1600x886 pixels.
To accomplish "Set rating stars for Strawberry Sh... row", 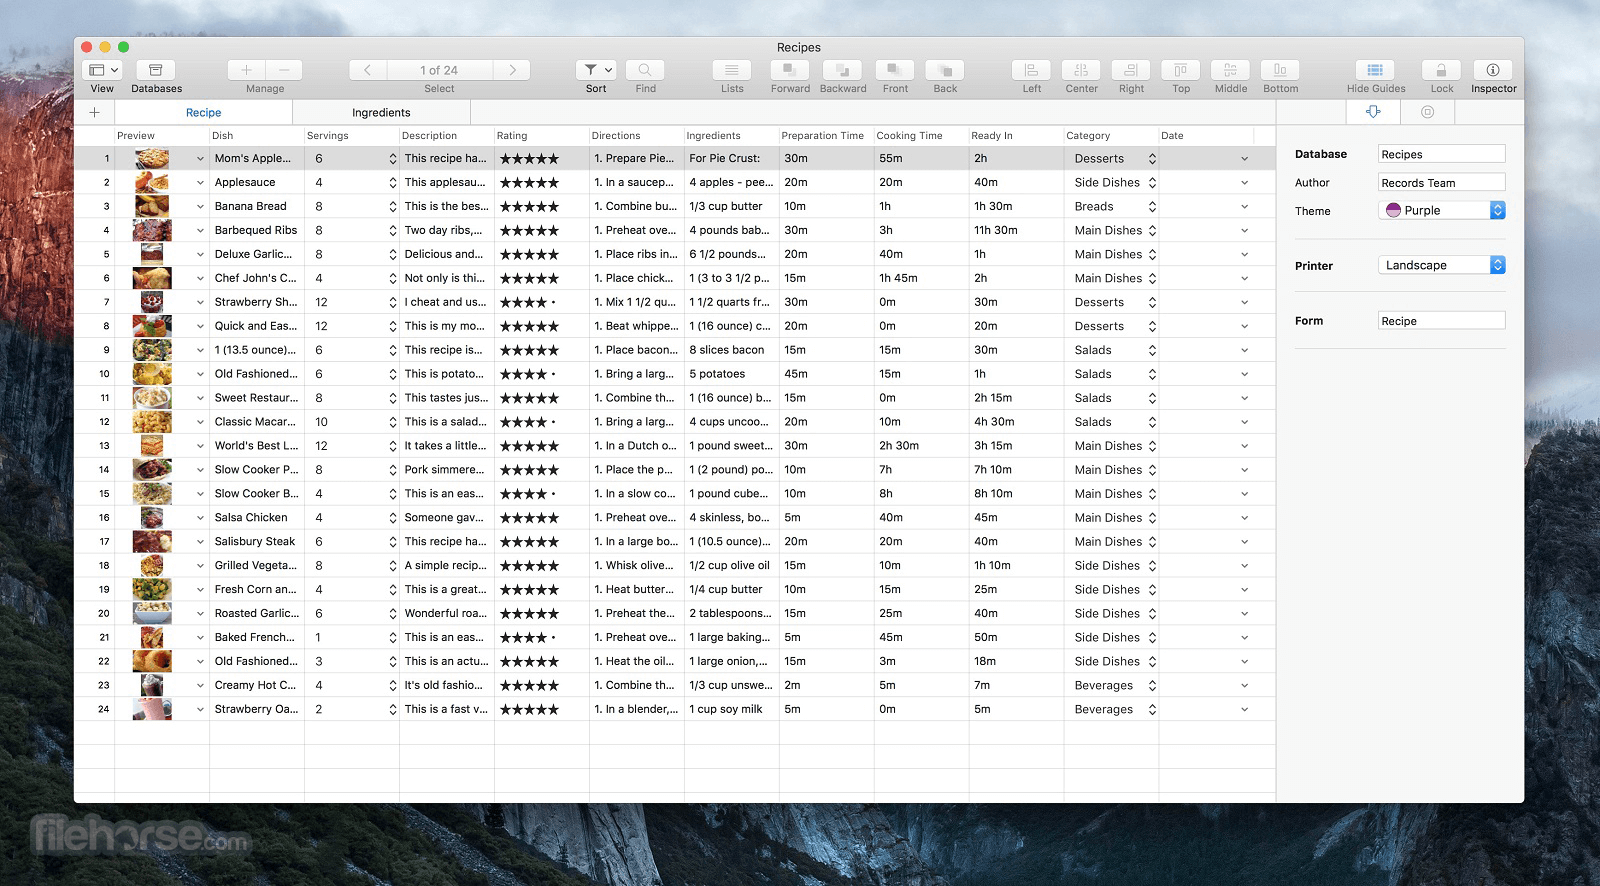I will coord(529,302).
